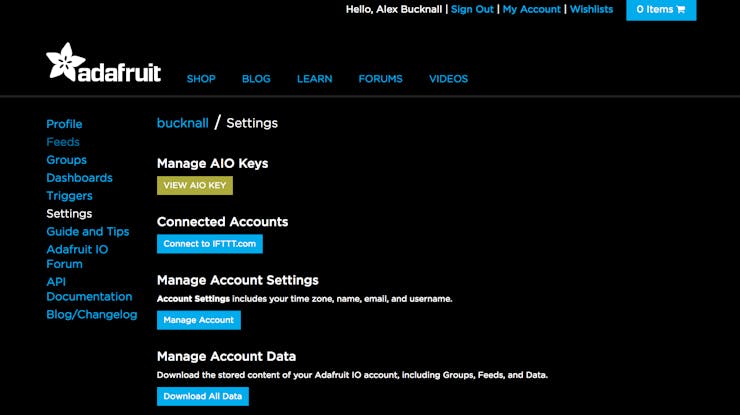Viewport: 740px width, 415px height.
Task: Select Triggers in the sidebar
Action: [x=69, y=196]
